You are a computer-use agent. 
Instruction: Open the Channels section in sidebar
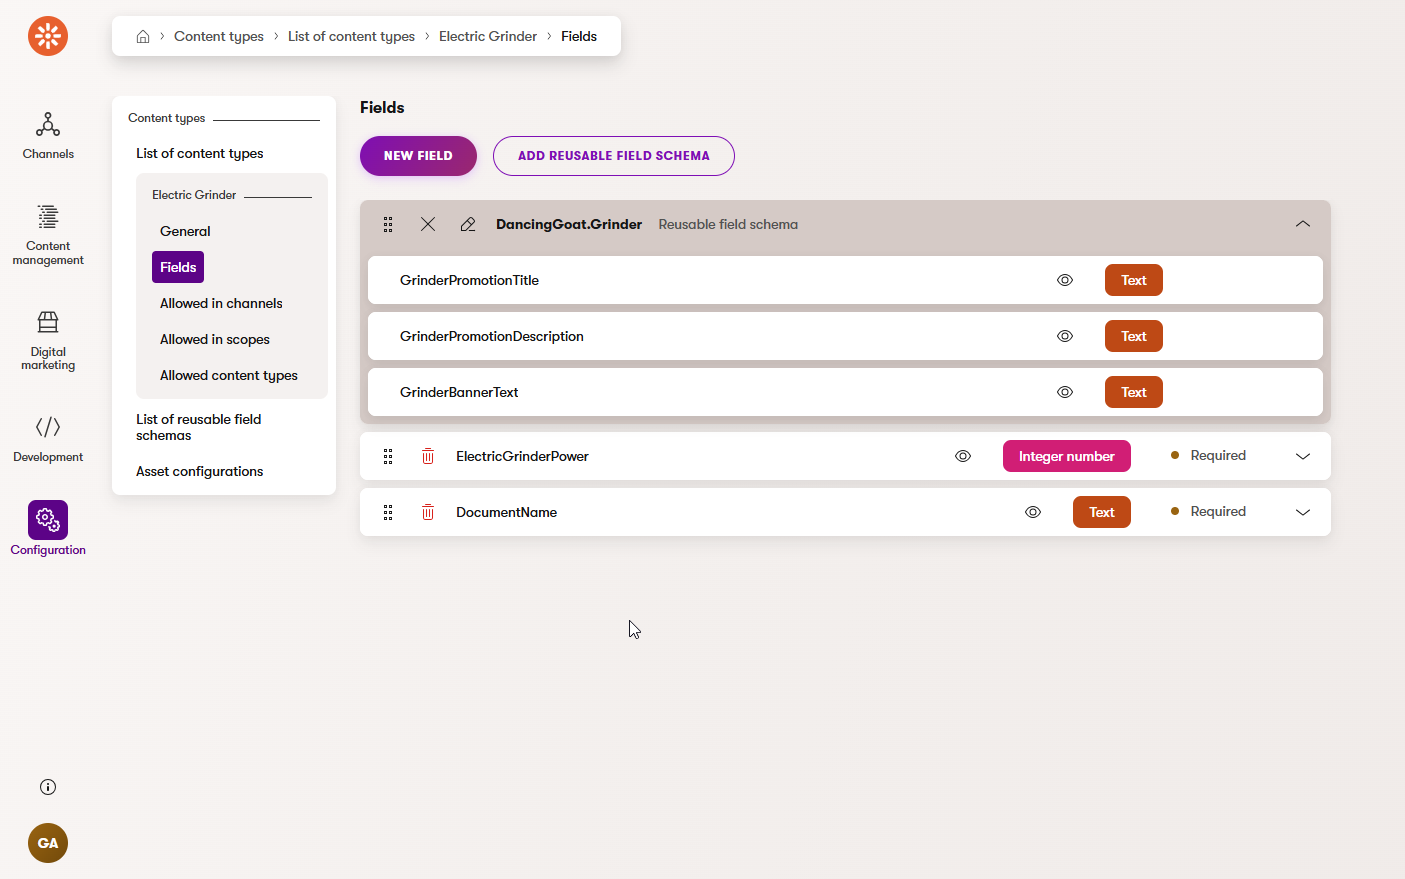(48, 136)
